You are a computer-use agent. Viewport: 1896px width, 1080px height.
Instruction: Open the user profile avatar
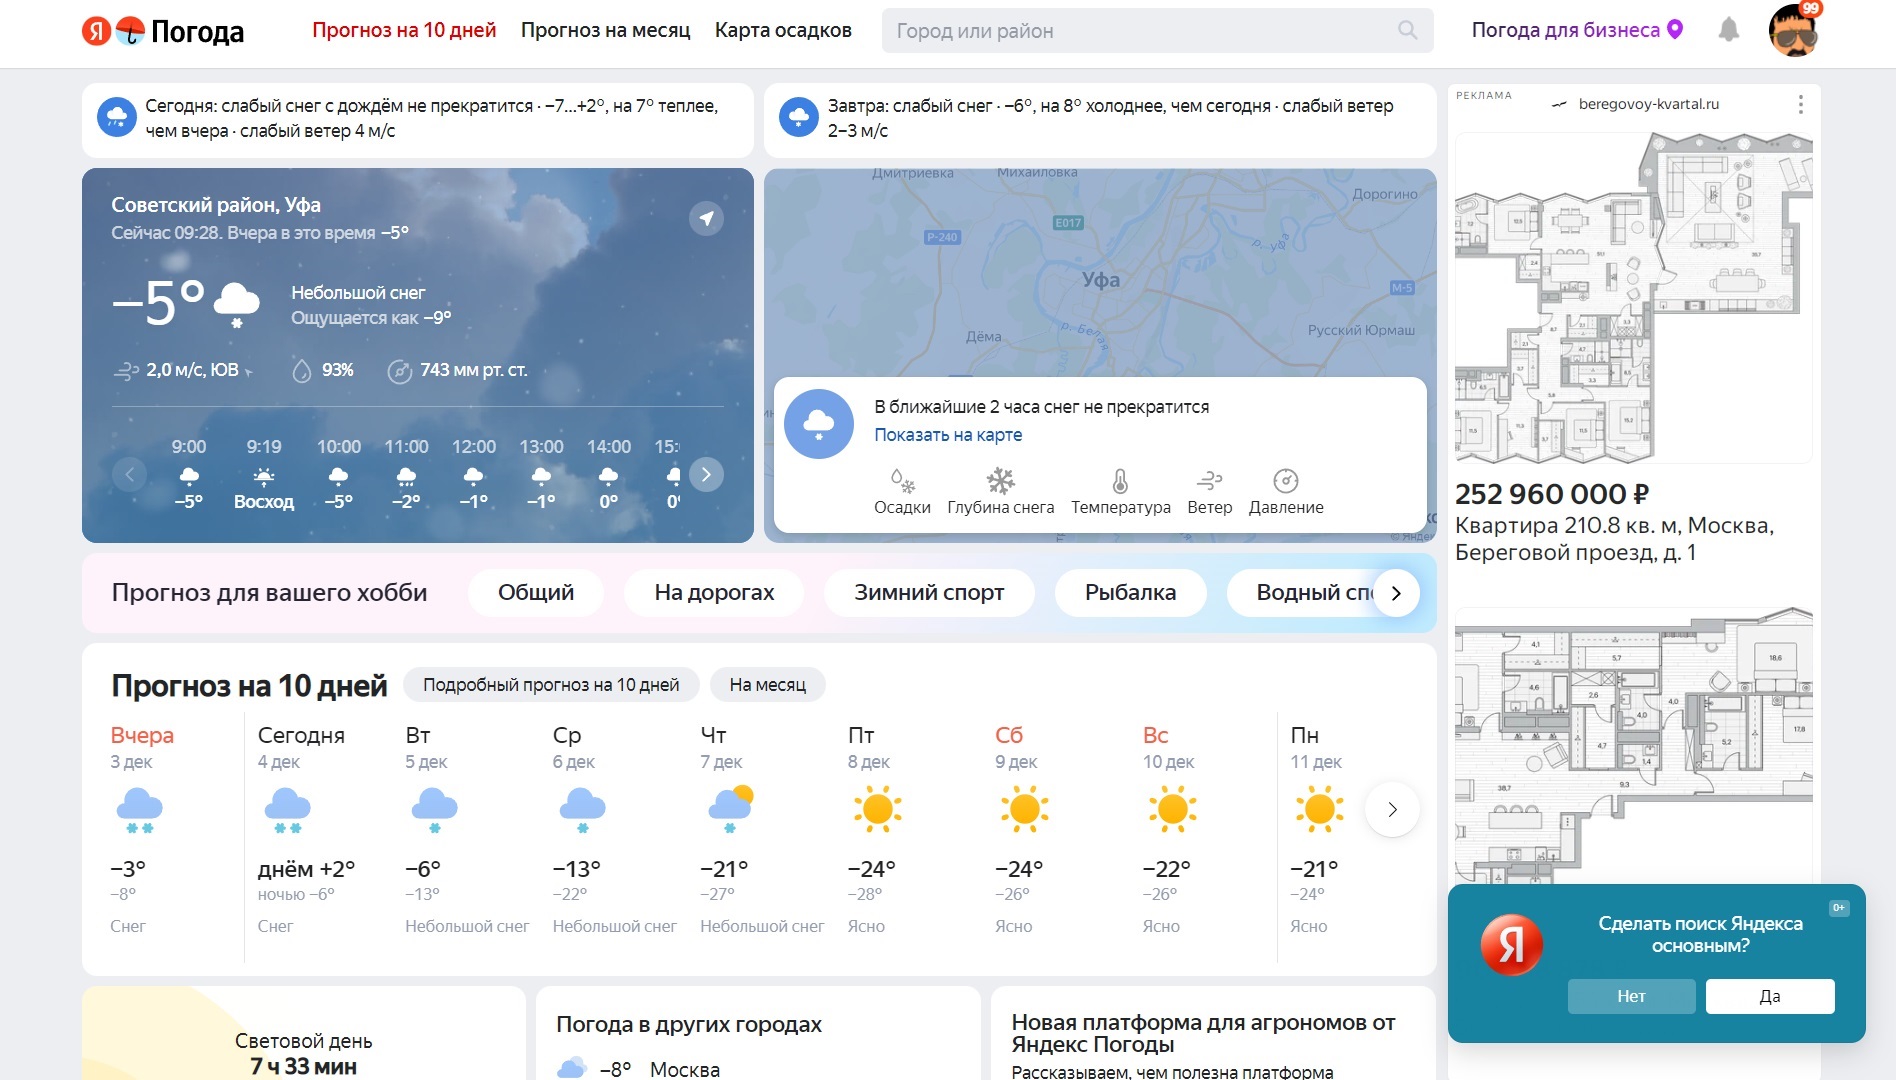(1793, 30)
